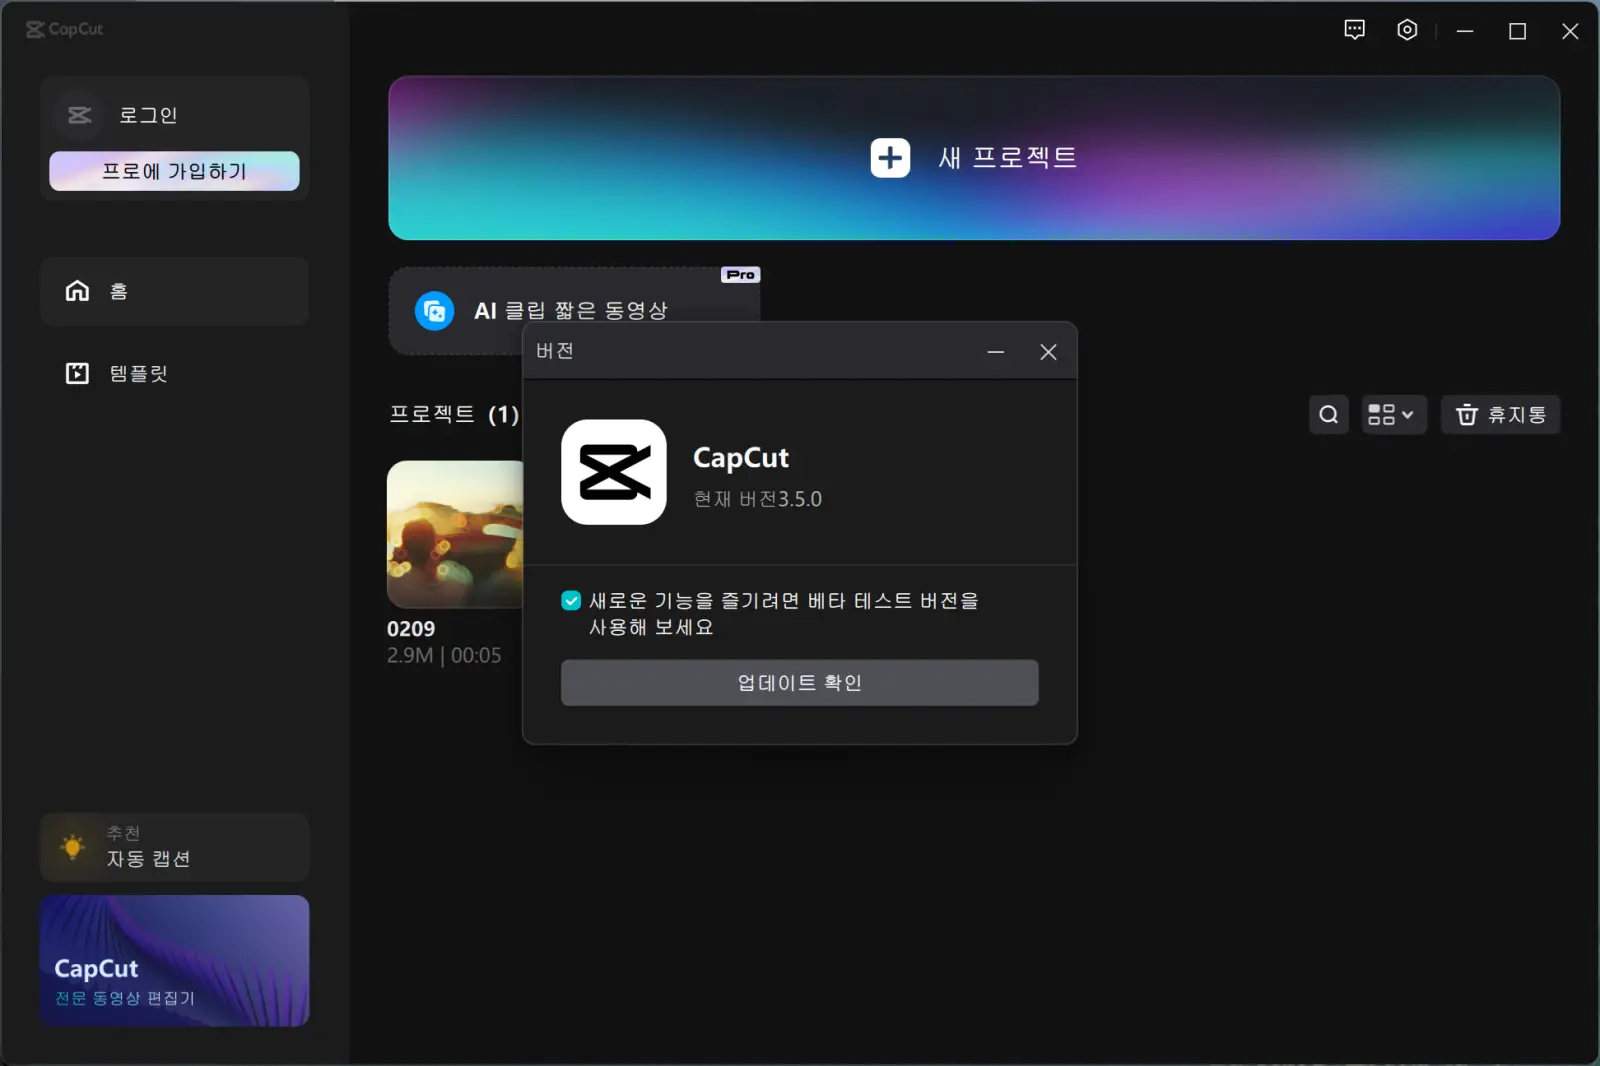Click the 로그인 profile avatar icon

coord(80,115)
